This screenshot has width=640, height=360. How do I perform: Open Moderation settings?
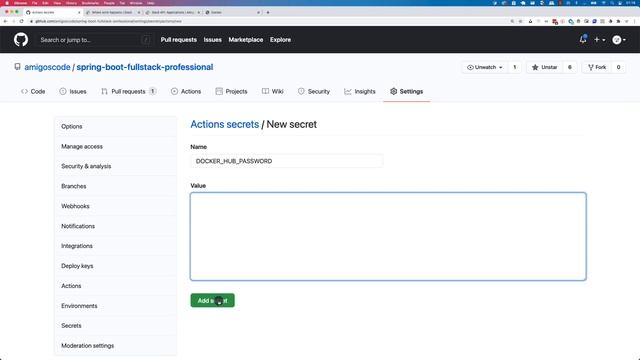click(x=116, y=346)
